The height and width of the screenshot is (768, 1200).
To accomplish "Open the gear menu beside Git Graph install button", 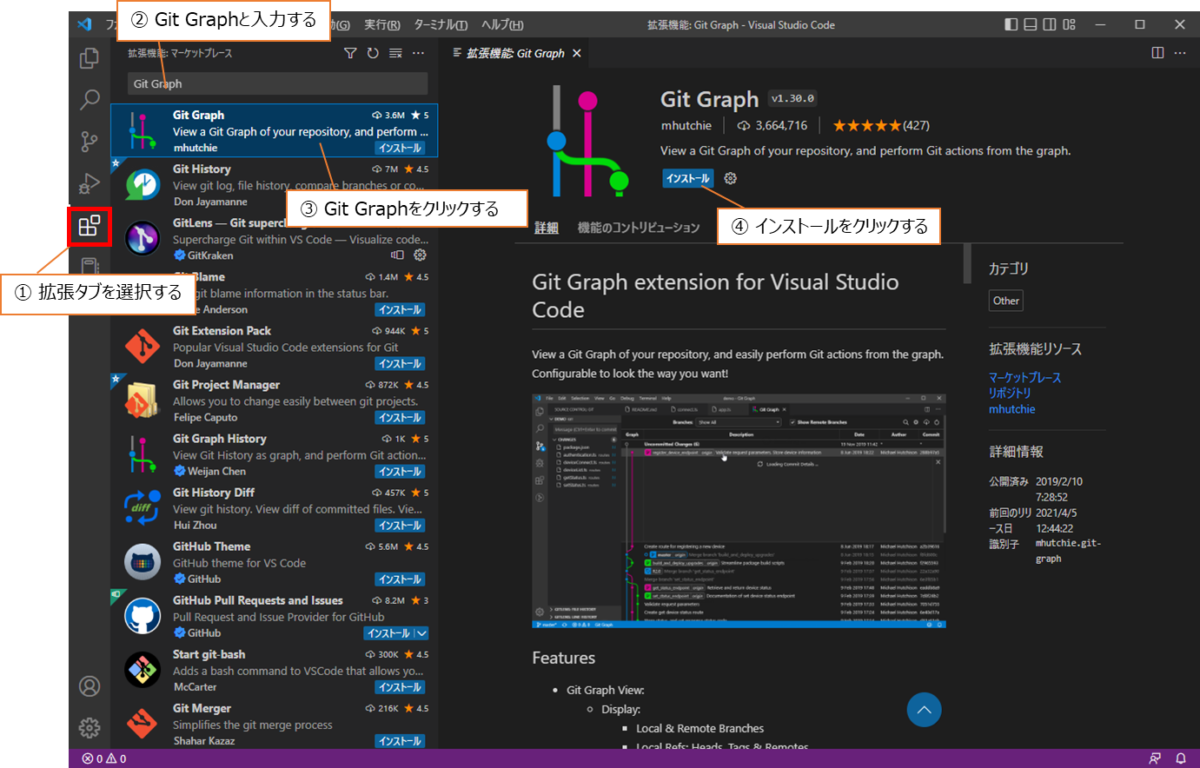I will (x=730, y=179).
